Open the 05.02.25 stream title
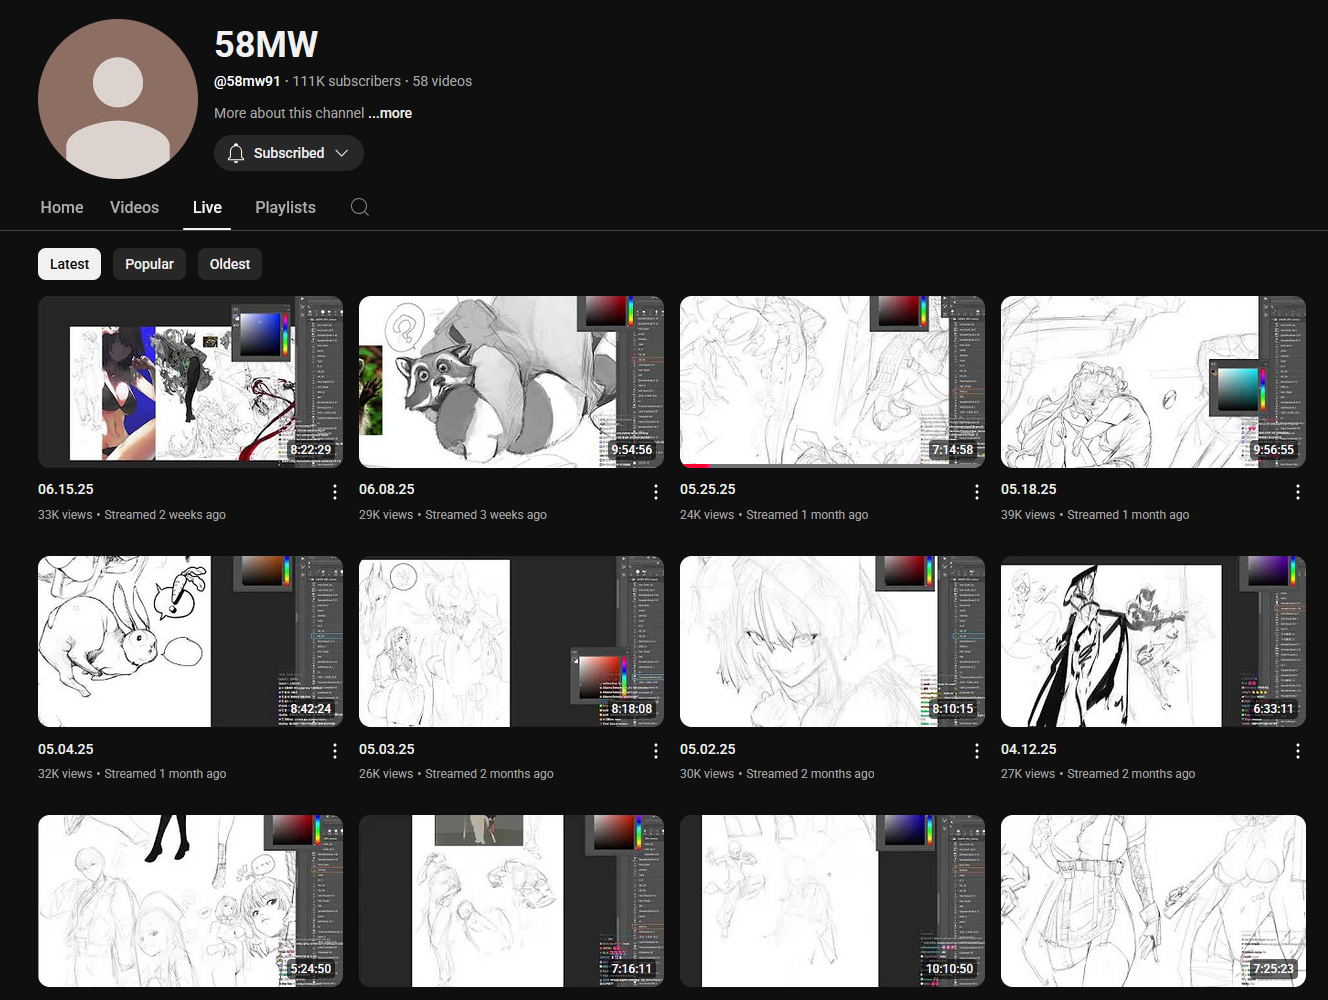 (x=708, y=749)
